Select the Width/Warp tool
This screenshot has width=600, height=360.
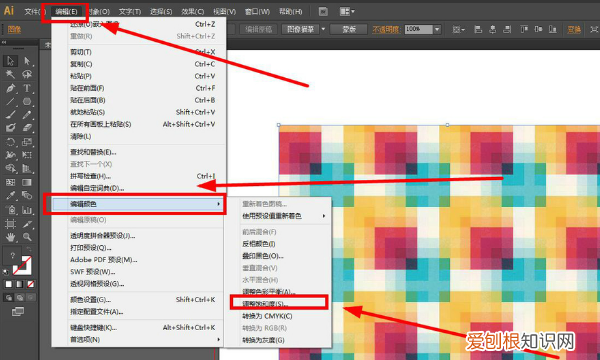10,155
